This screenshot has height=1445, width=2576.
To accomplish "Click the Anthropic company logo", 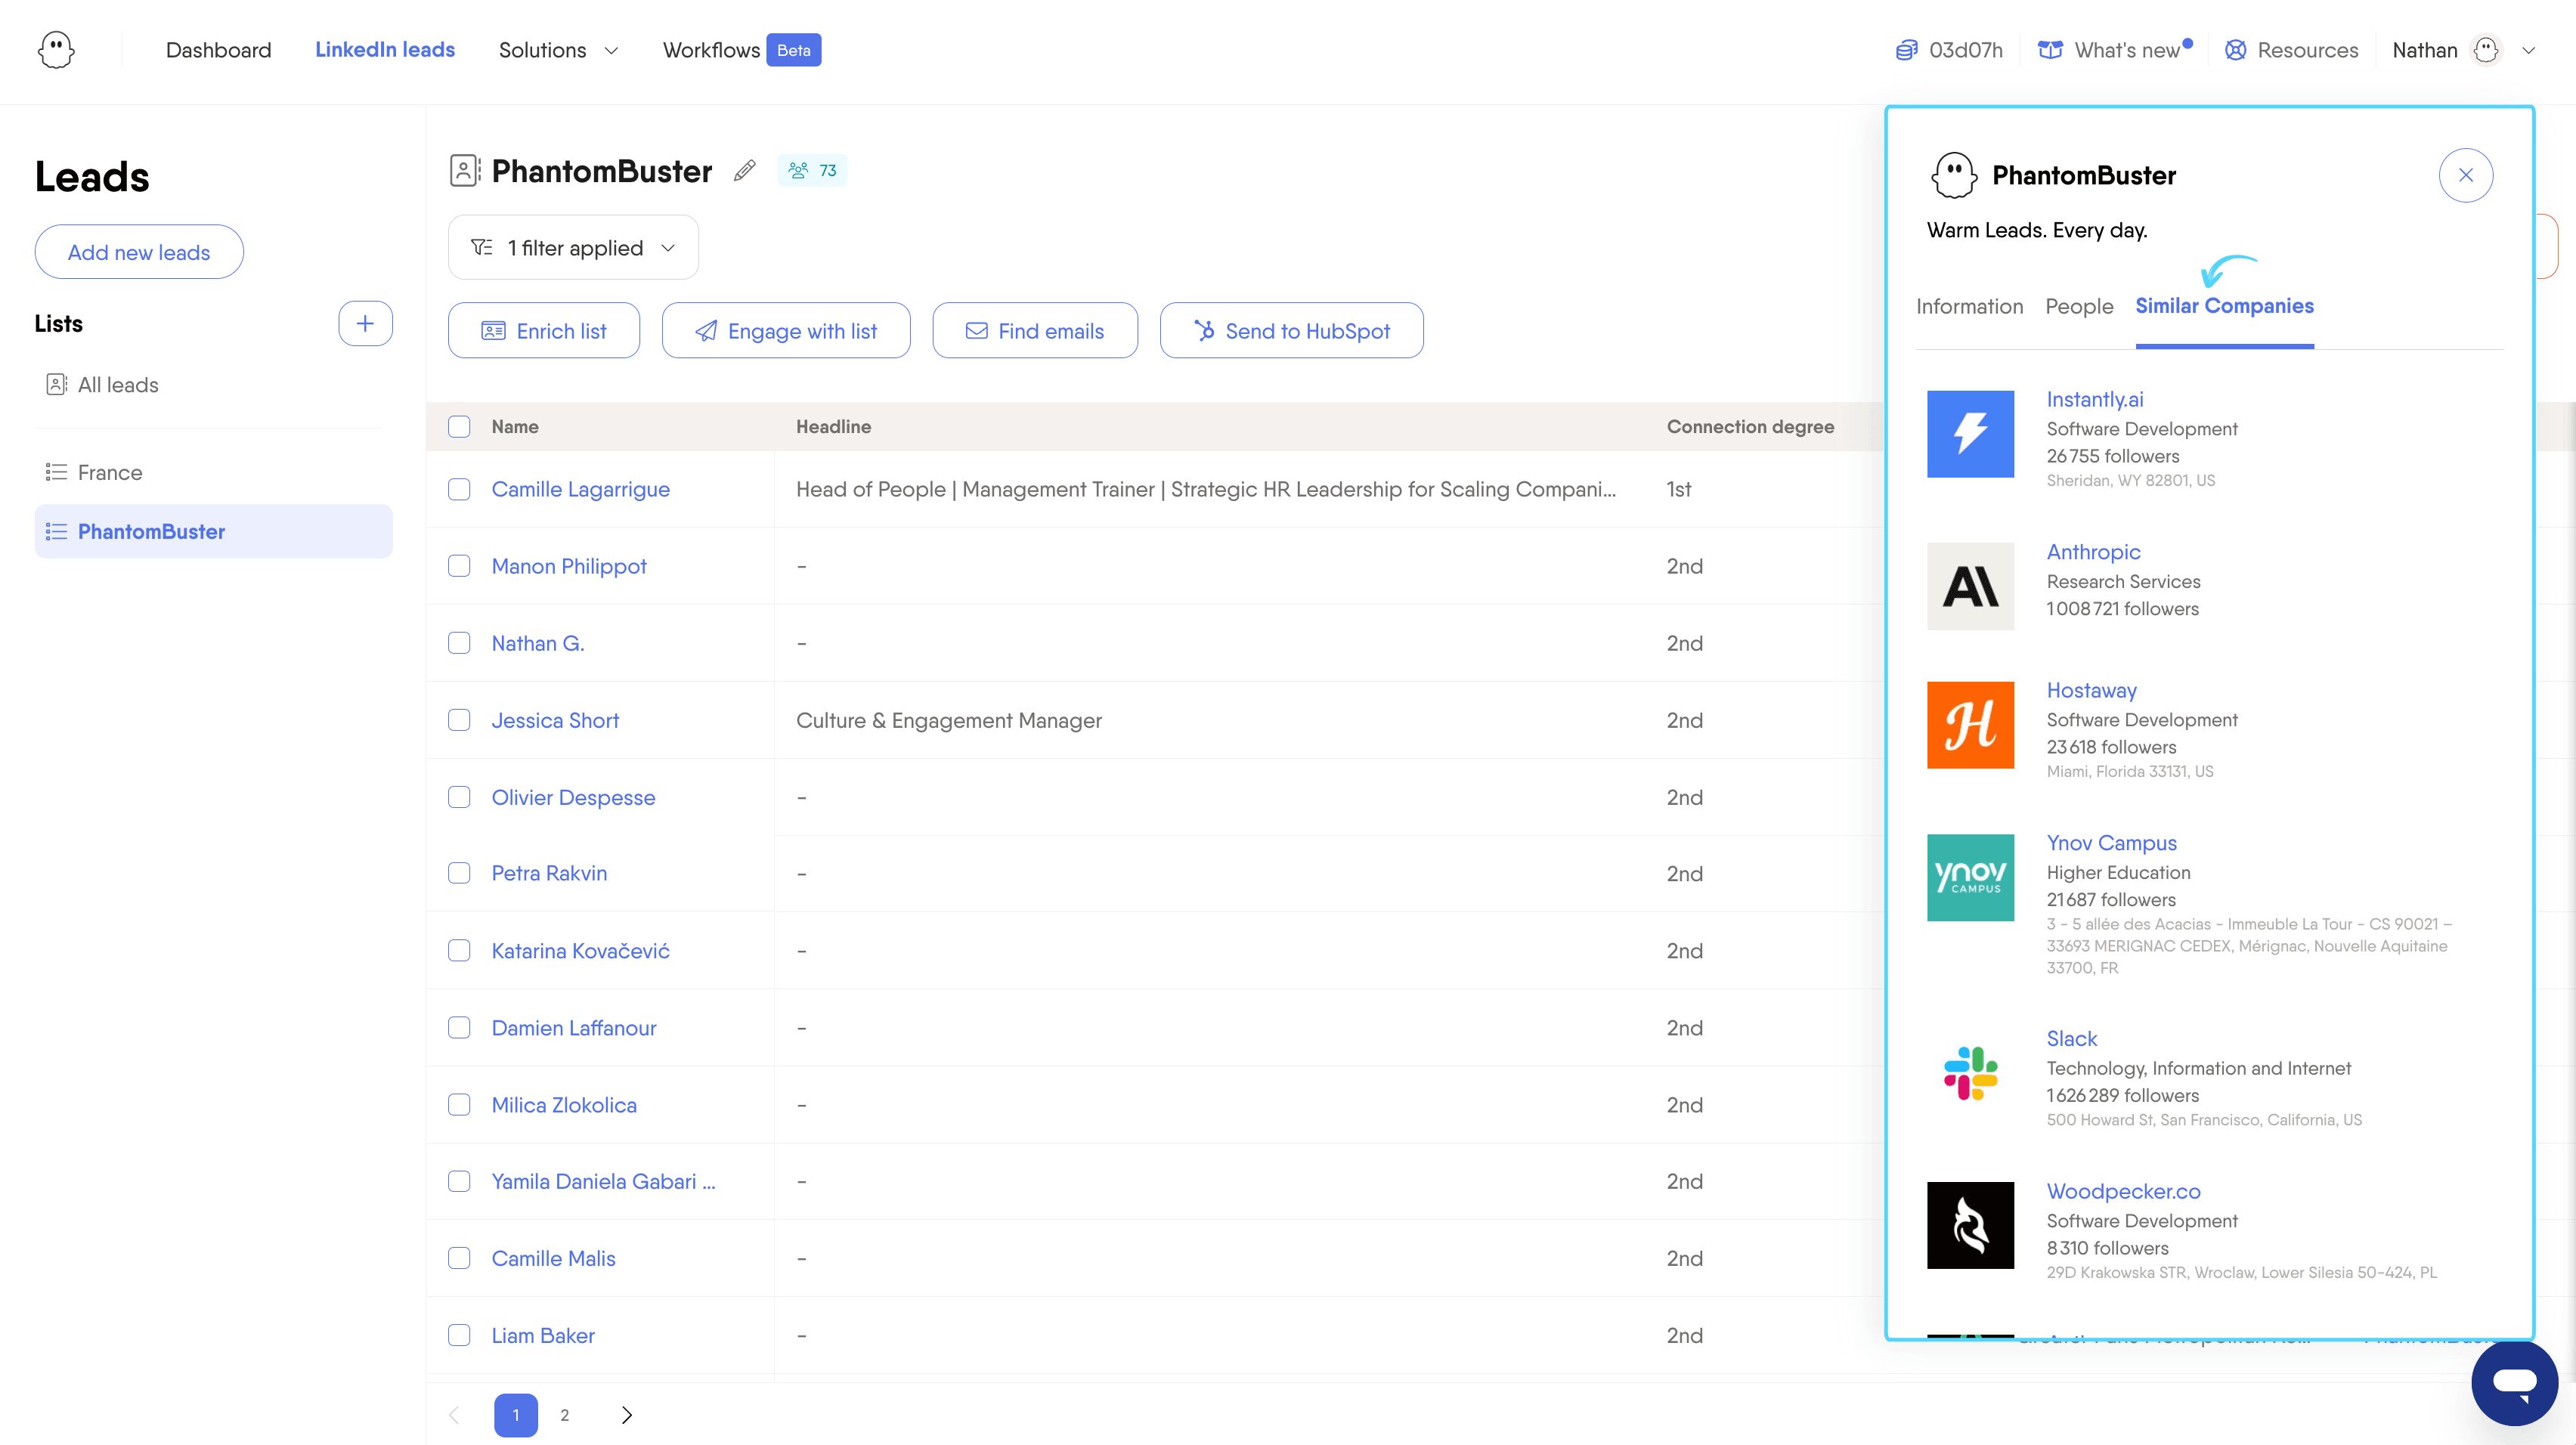I will coord(1970,586).
